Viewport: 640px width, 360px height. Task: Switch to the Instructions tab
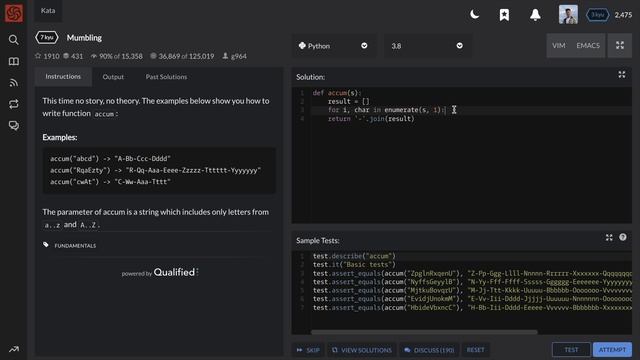tap(63, 76)
